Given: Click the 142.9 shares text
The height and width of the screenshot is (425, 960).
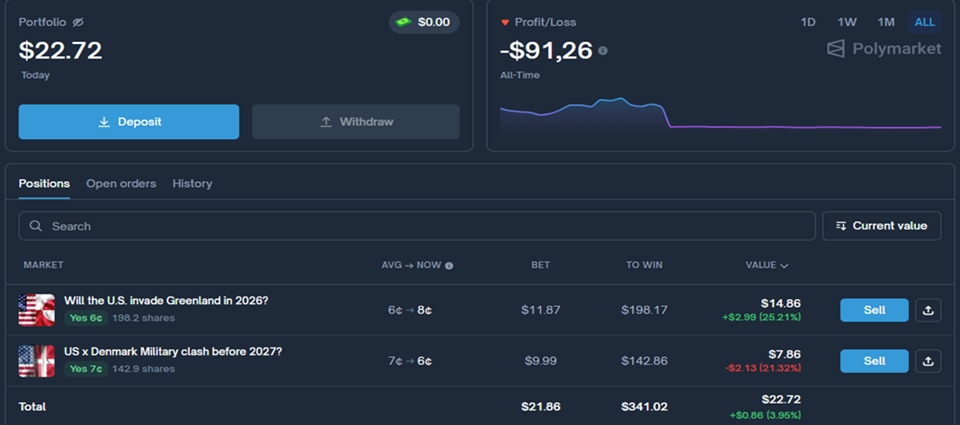Looking at the screenshot, I should pyautogui.click(x=144, y=369).
